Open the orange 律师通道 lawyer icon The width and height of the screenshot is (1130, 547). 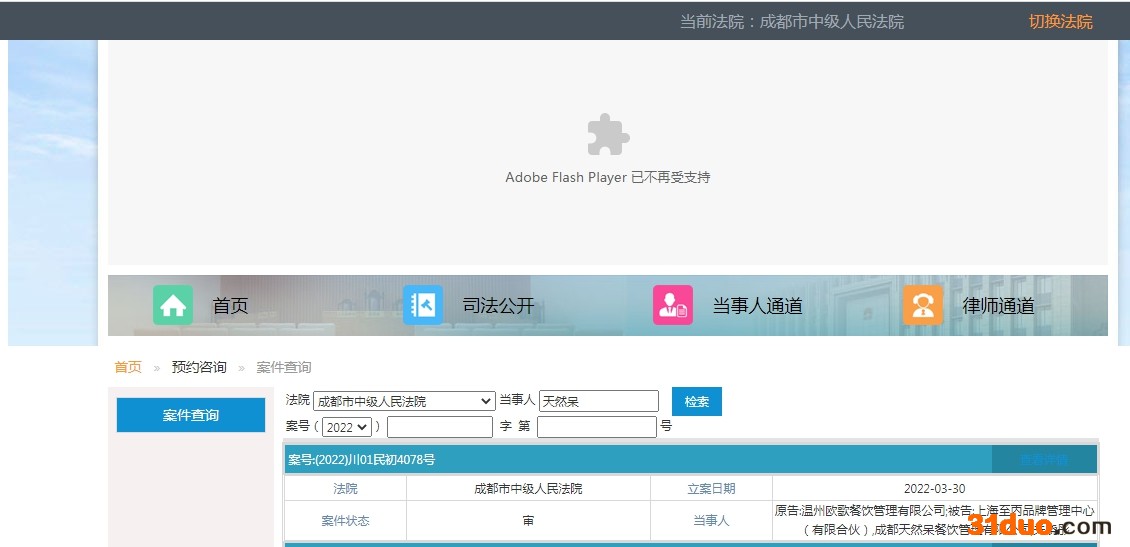[922, 305]
